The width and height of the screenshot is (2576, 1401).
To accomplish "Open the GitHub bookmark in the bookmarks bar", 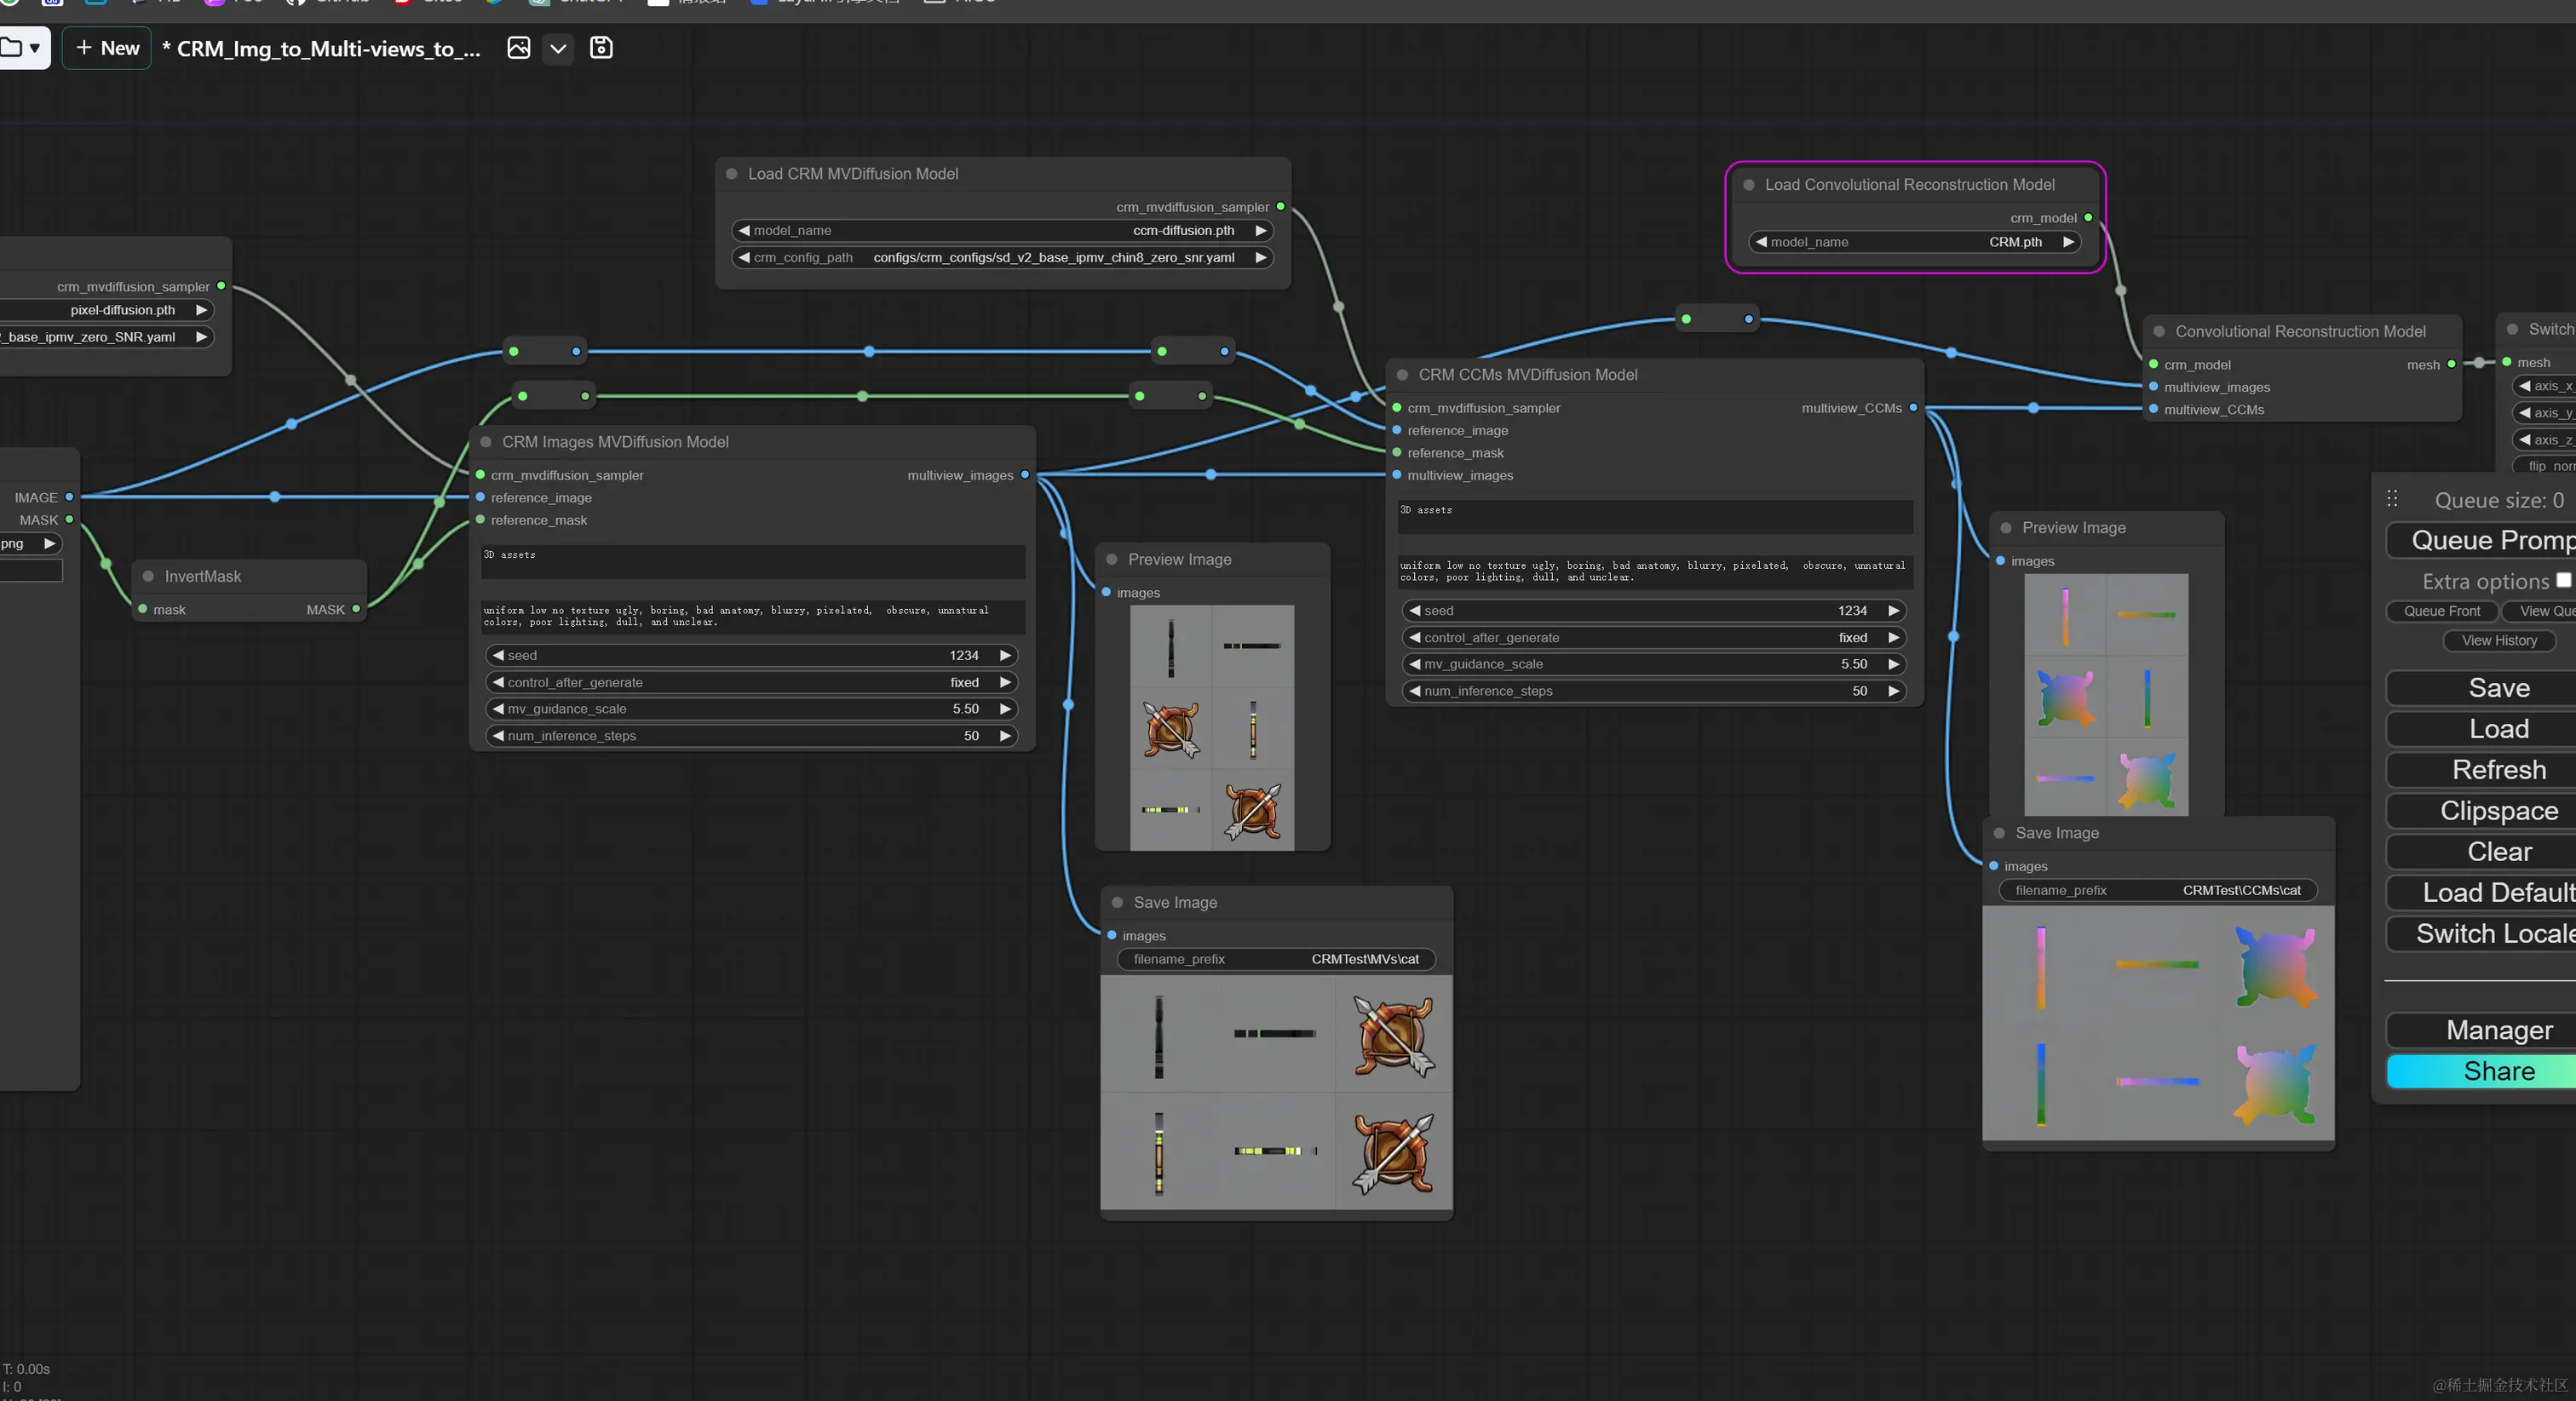I will coord(296,2).
